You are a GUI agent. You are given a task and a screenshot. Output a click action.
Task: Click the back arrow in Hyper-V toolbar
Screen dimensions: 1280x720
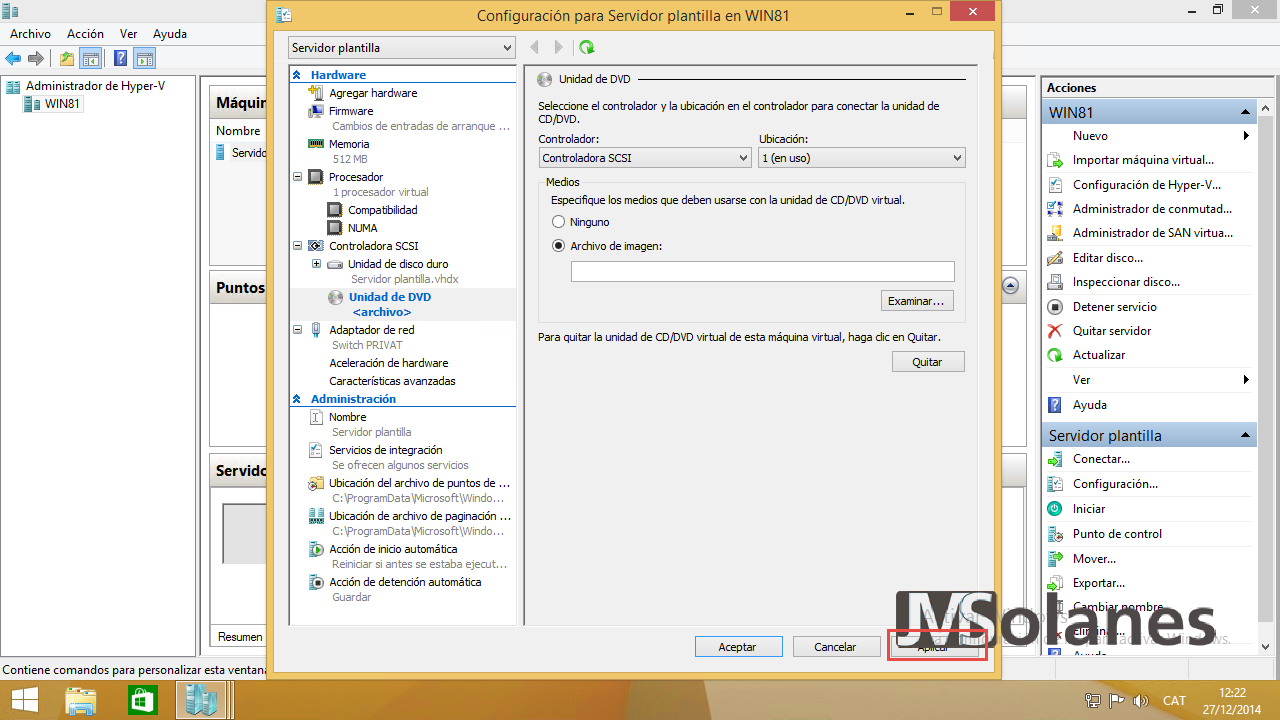coord(13,58)
